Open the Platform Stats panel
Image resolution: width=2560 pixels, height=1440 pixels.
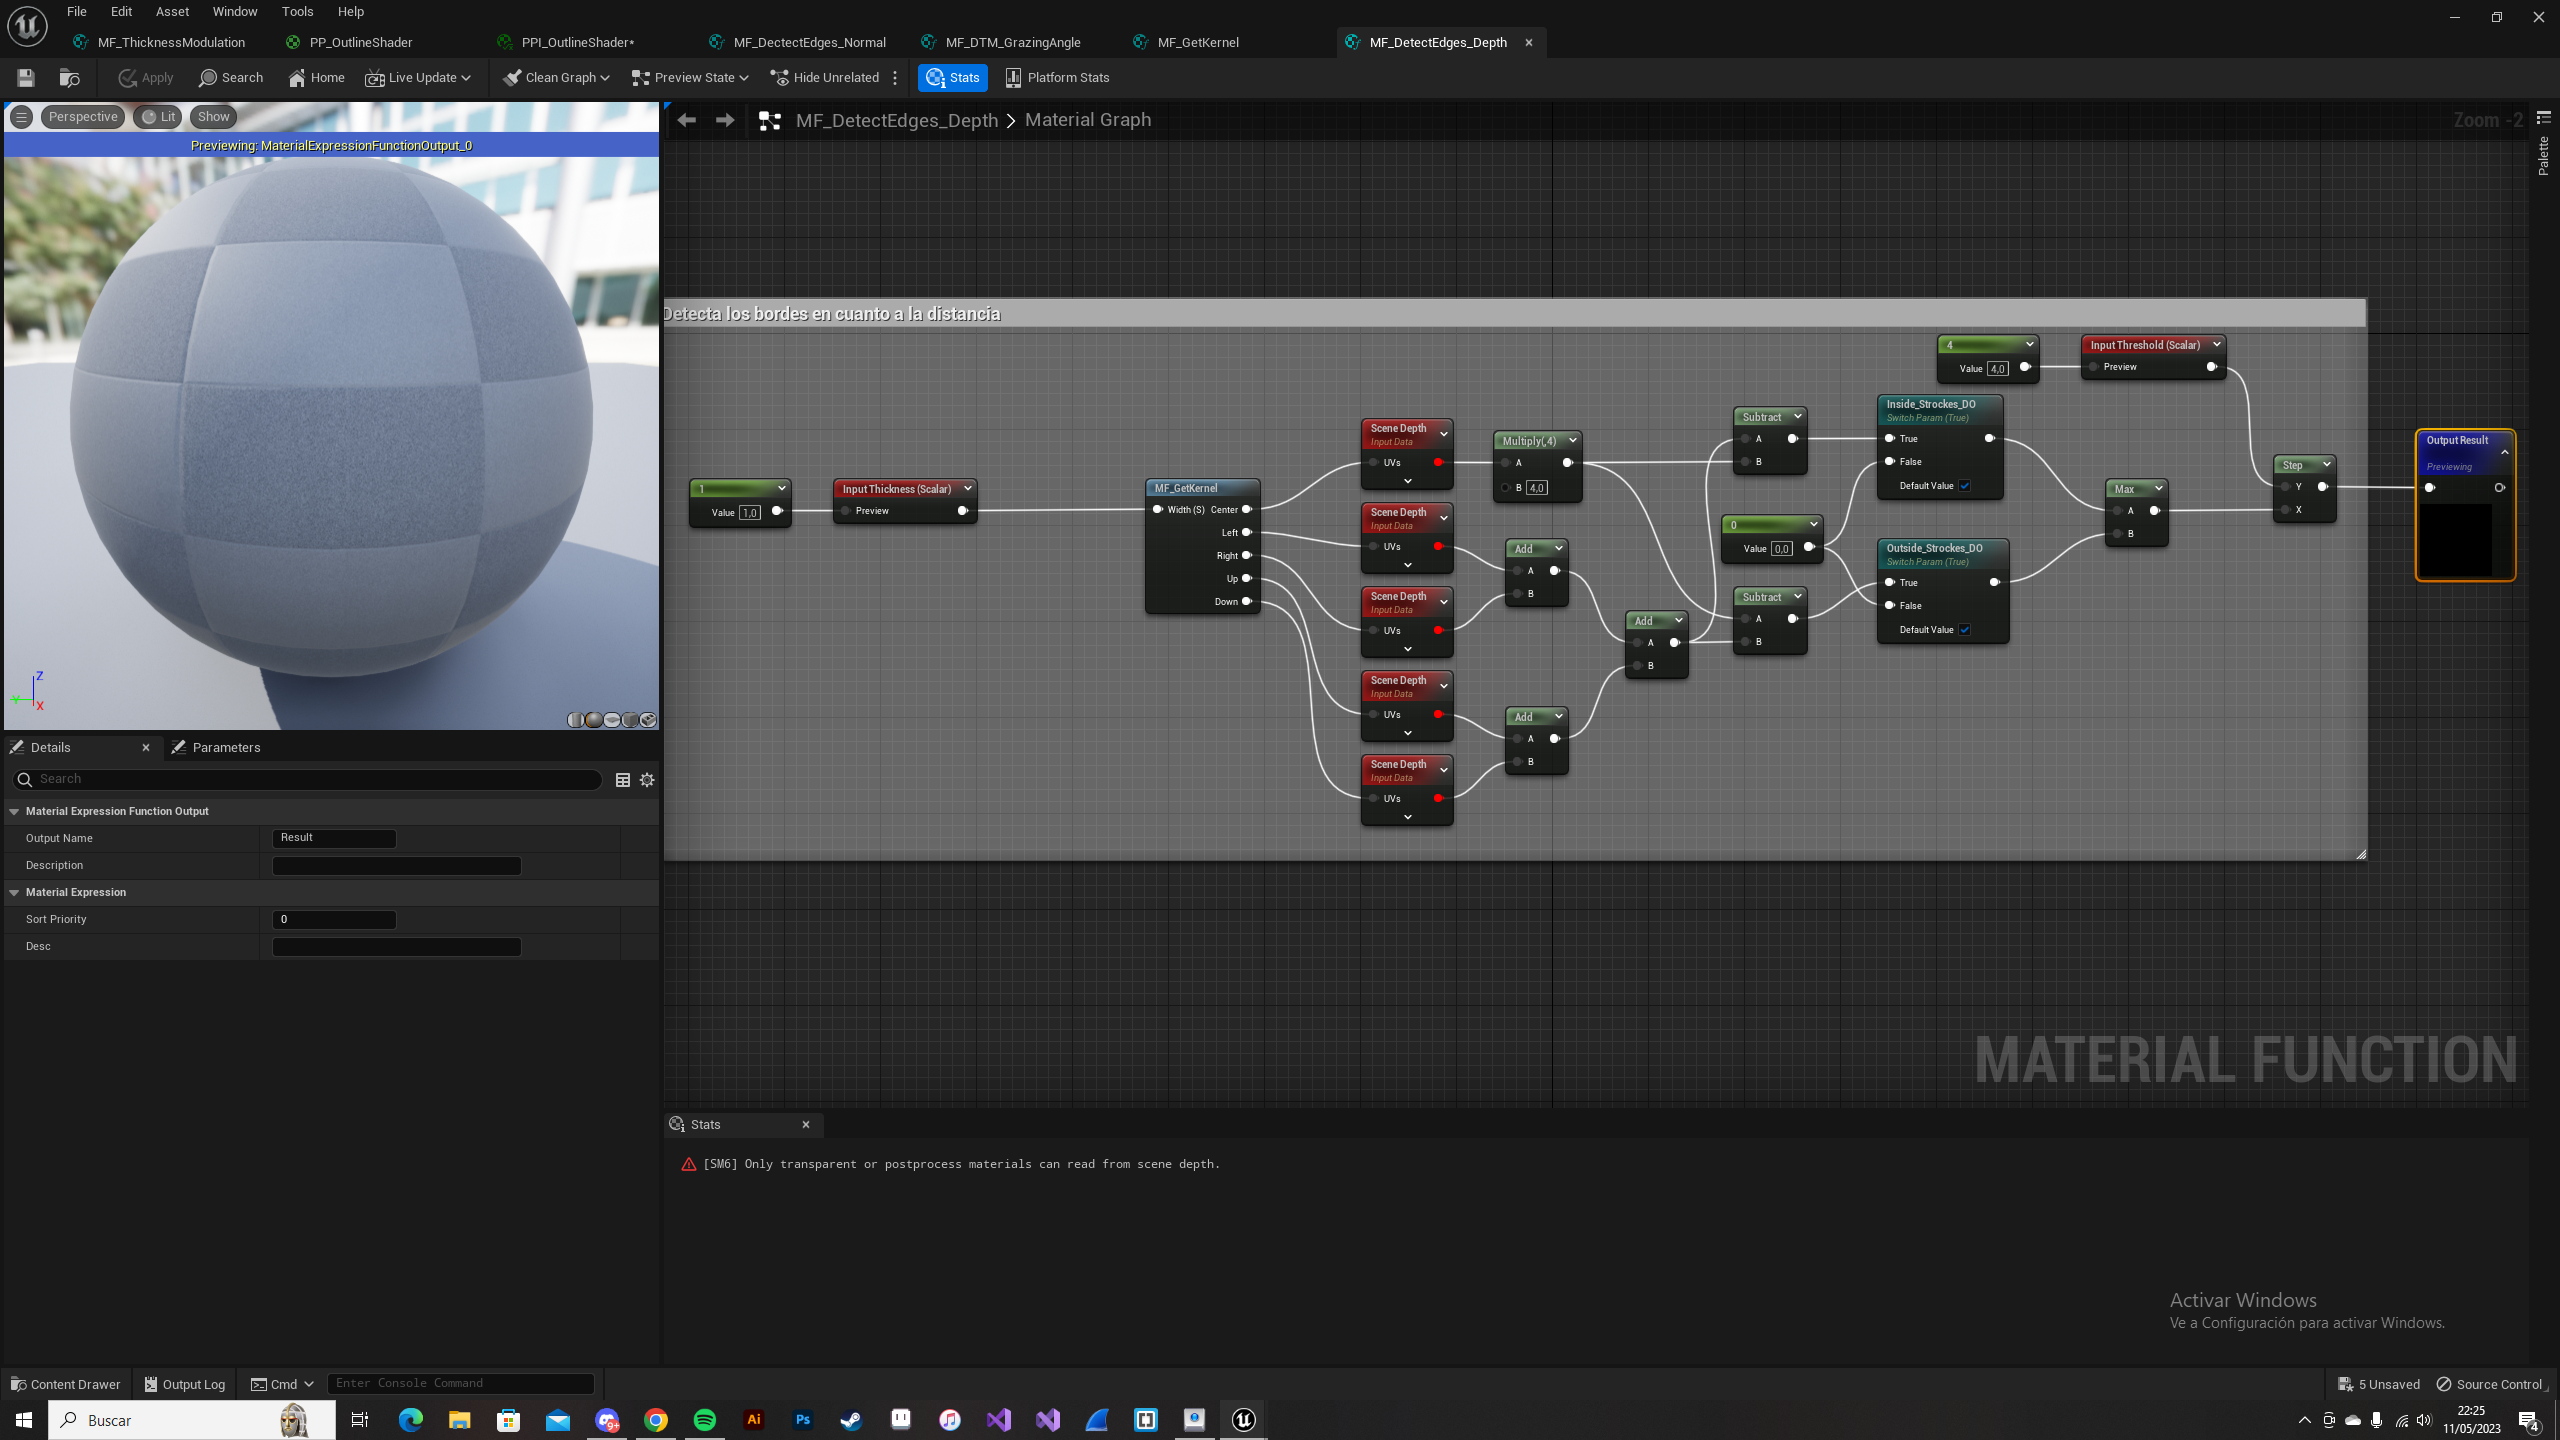point(1057,77)
